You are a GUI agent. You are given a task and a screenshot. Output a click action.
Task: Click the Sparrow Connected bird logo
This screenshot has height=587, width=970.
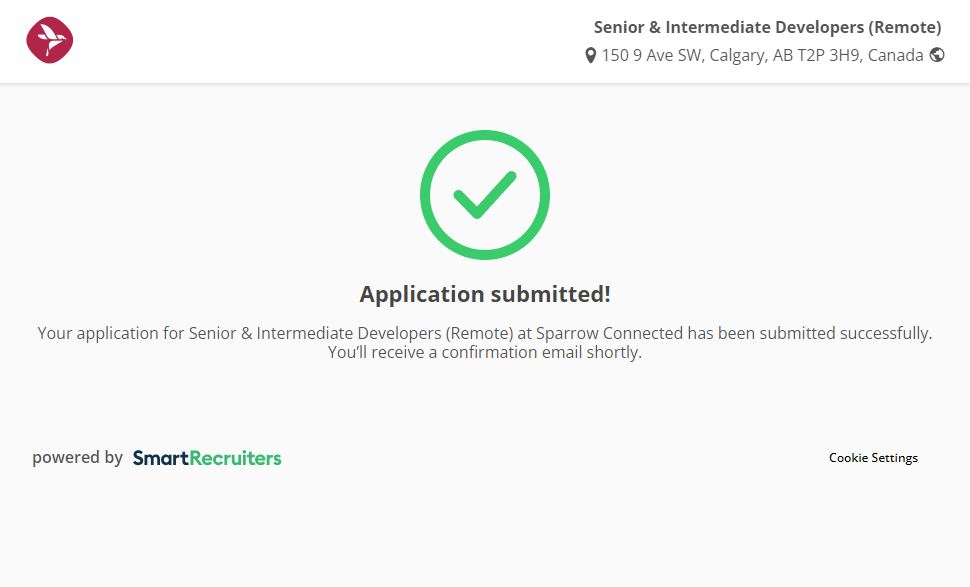coord(50,41)
